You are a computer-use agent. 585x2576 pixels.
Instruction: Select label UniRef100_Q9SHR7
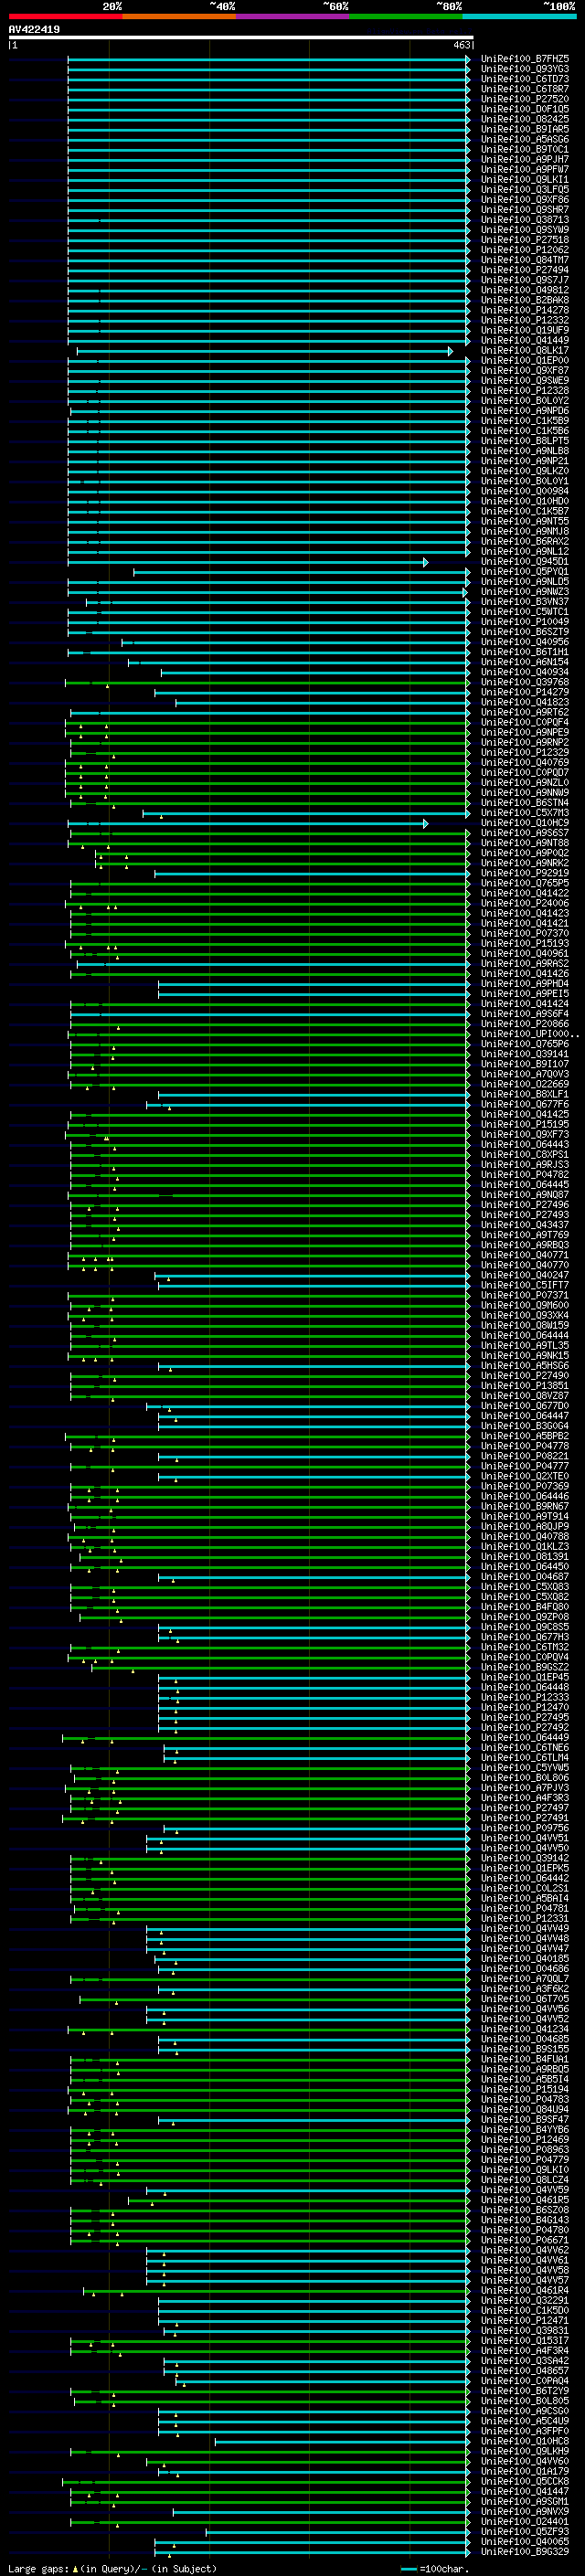point(524,209)
